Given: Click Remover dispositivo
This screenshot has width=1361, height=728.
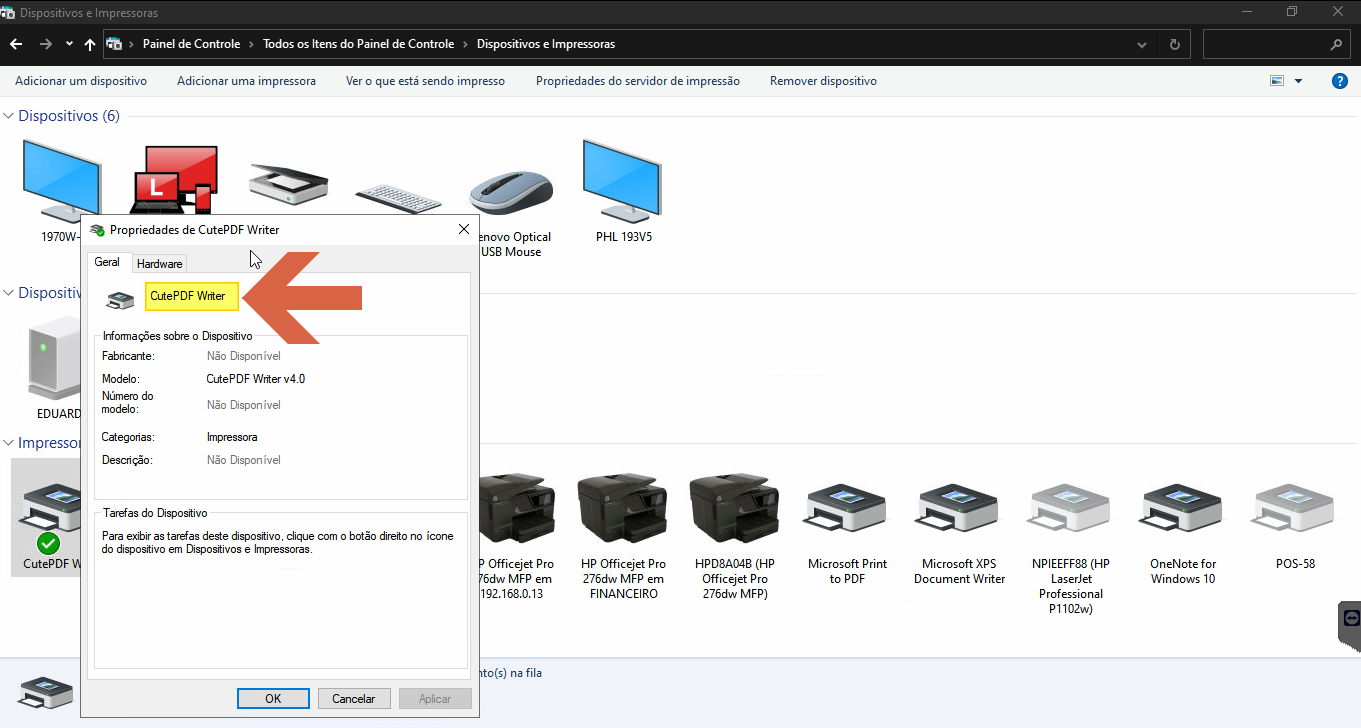Looking at the screenshot, I should point(823,81).
